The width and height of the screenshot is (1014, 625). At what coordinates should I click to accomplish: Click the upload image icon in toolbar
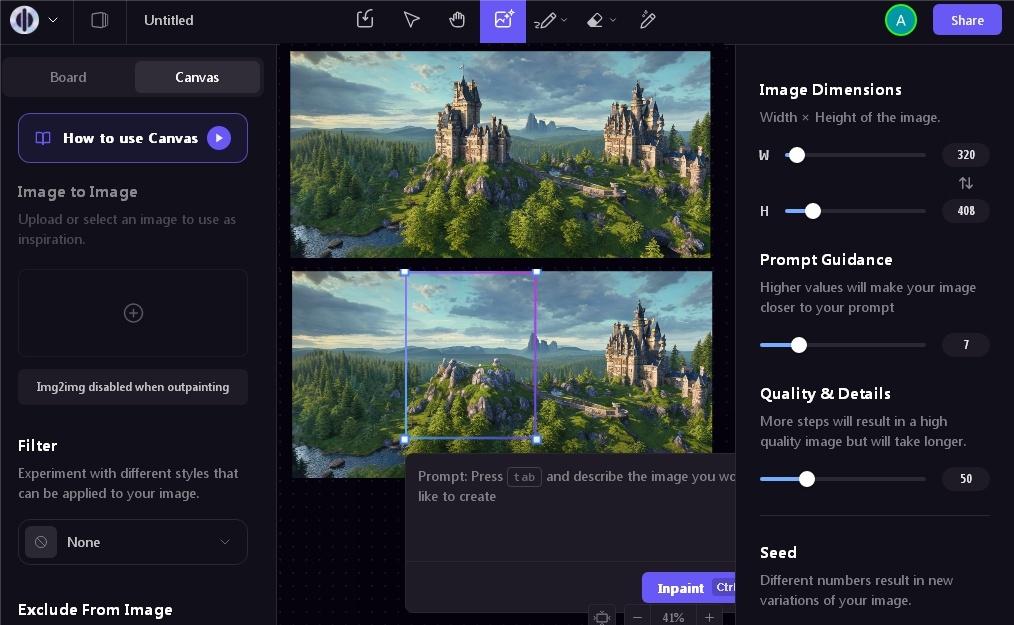coord(365,20)
